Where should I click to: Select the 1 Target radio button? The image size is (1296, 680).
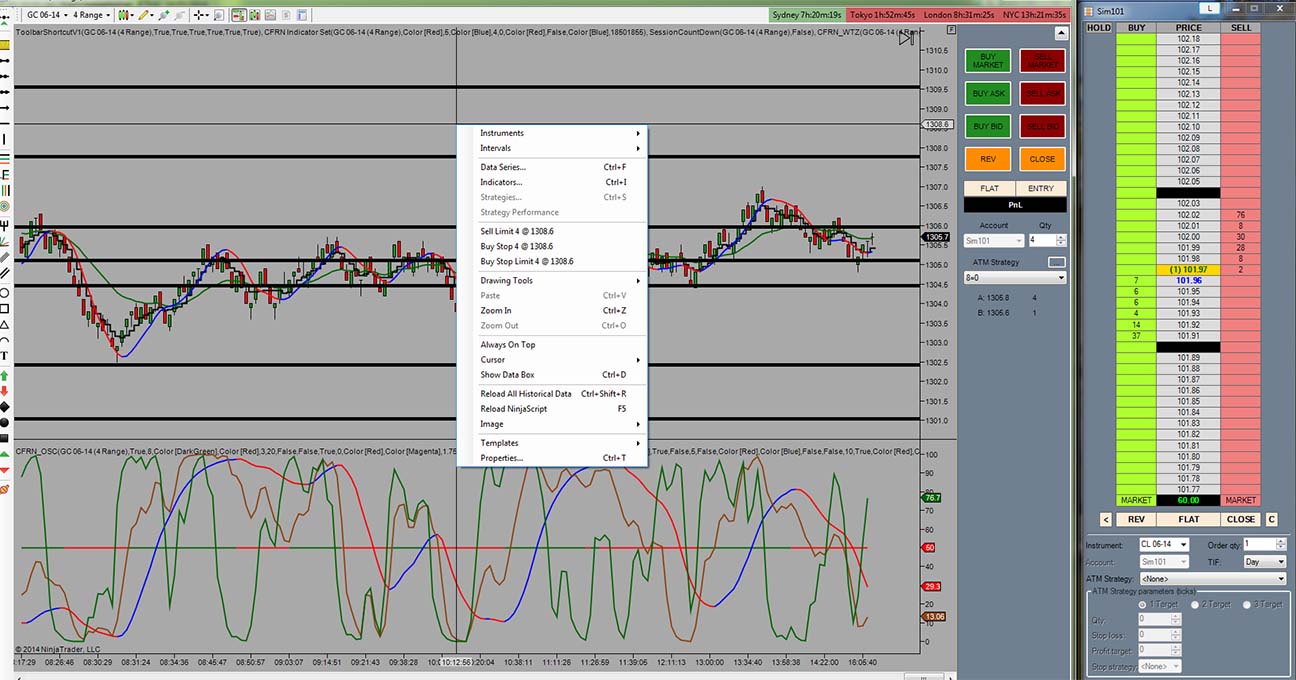click(x=1143, y=605)
